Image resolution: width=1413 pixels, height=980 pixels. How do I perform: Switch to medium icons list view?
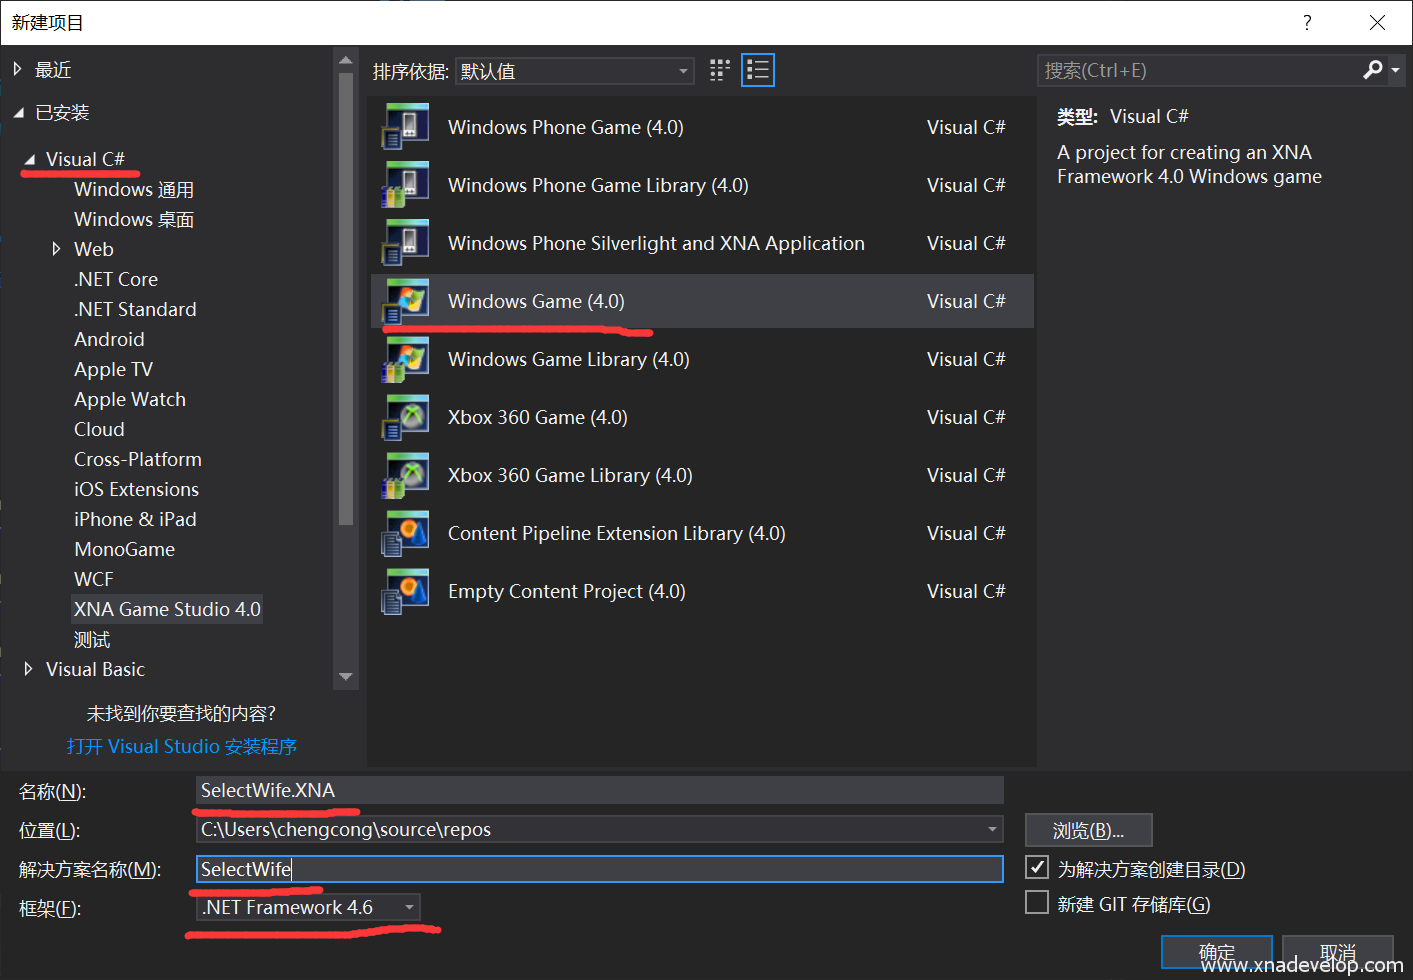(757, 70)
